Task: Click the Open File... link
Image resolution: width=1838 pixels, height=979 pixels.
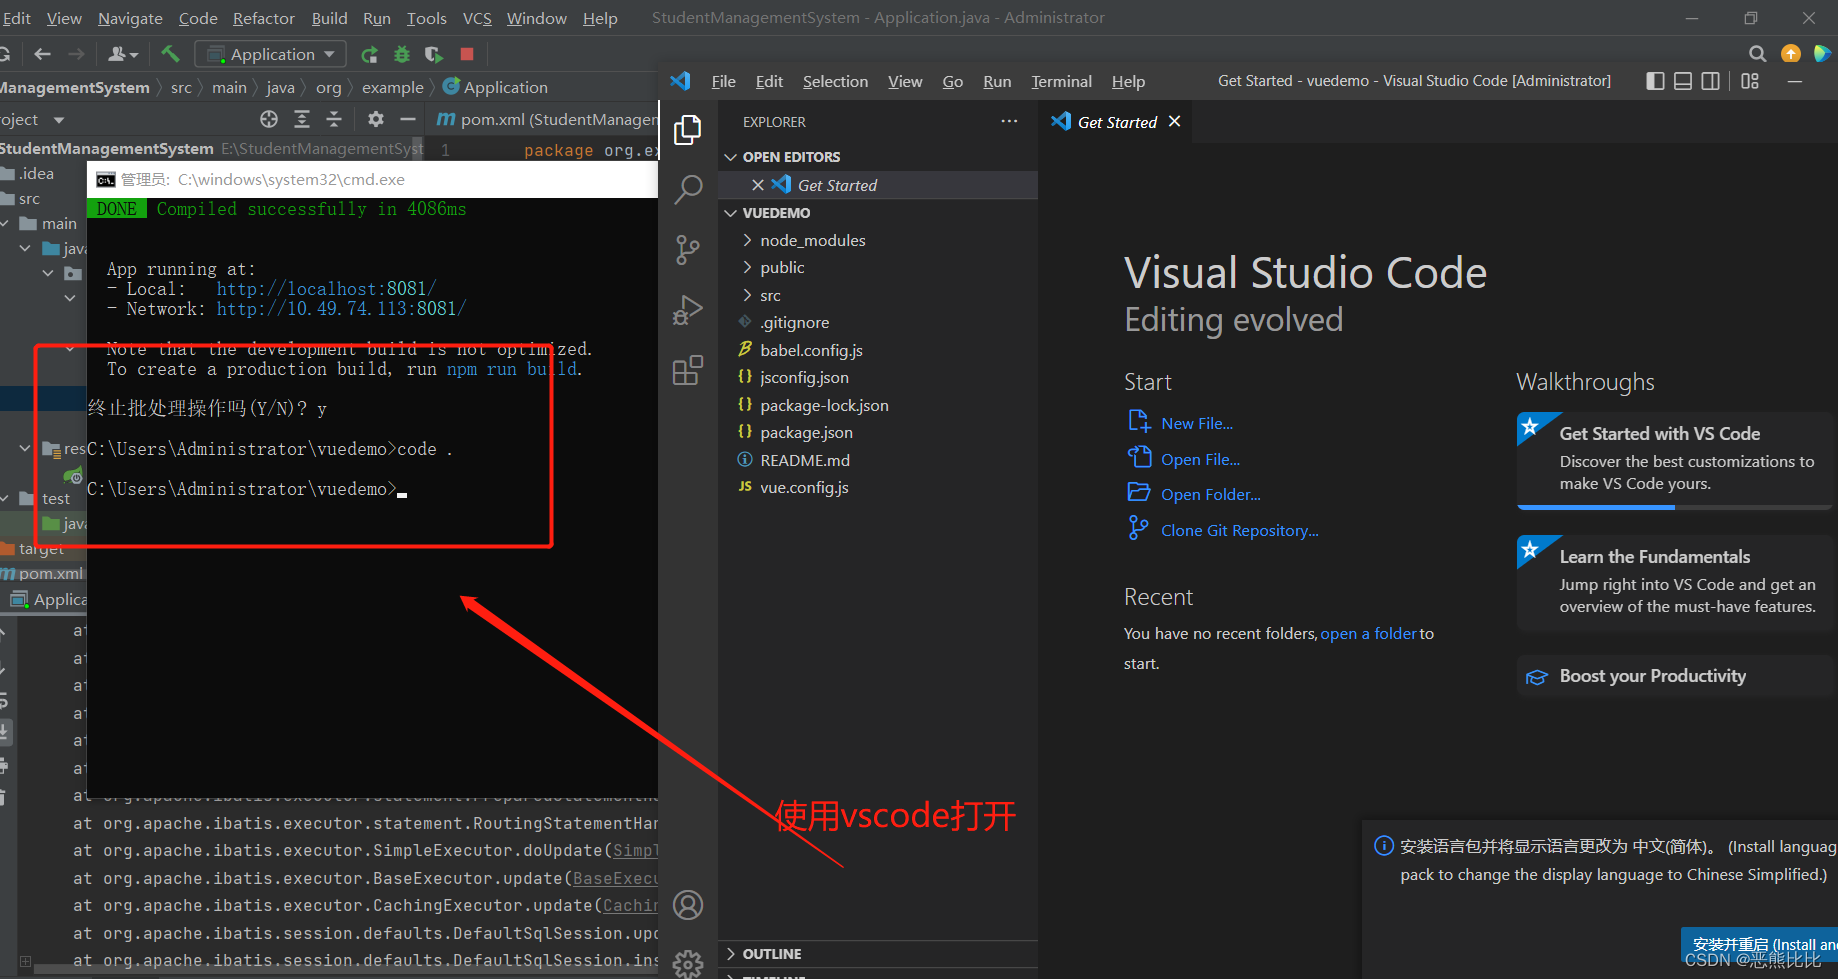Action: pos(1200,459)
